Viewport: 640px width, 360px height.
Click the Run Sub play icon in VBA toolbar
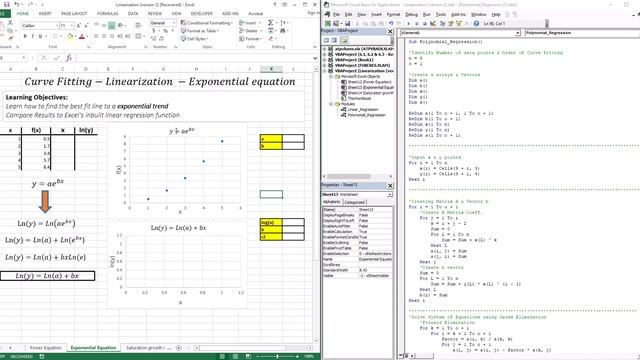point(408,24)
